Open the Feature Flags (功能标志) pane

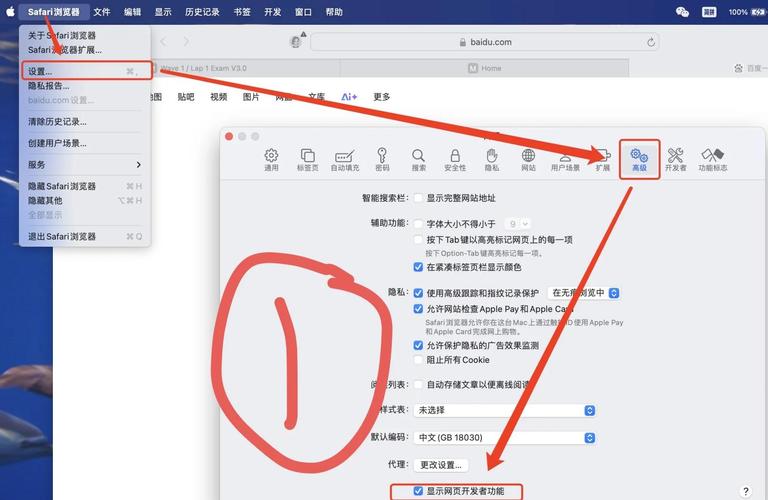tap(713, 160)
